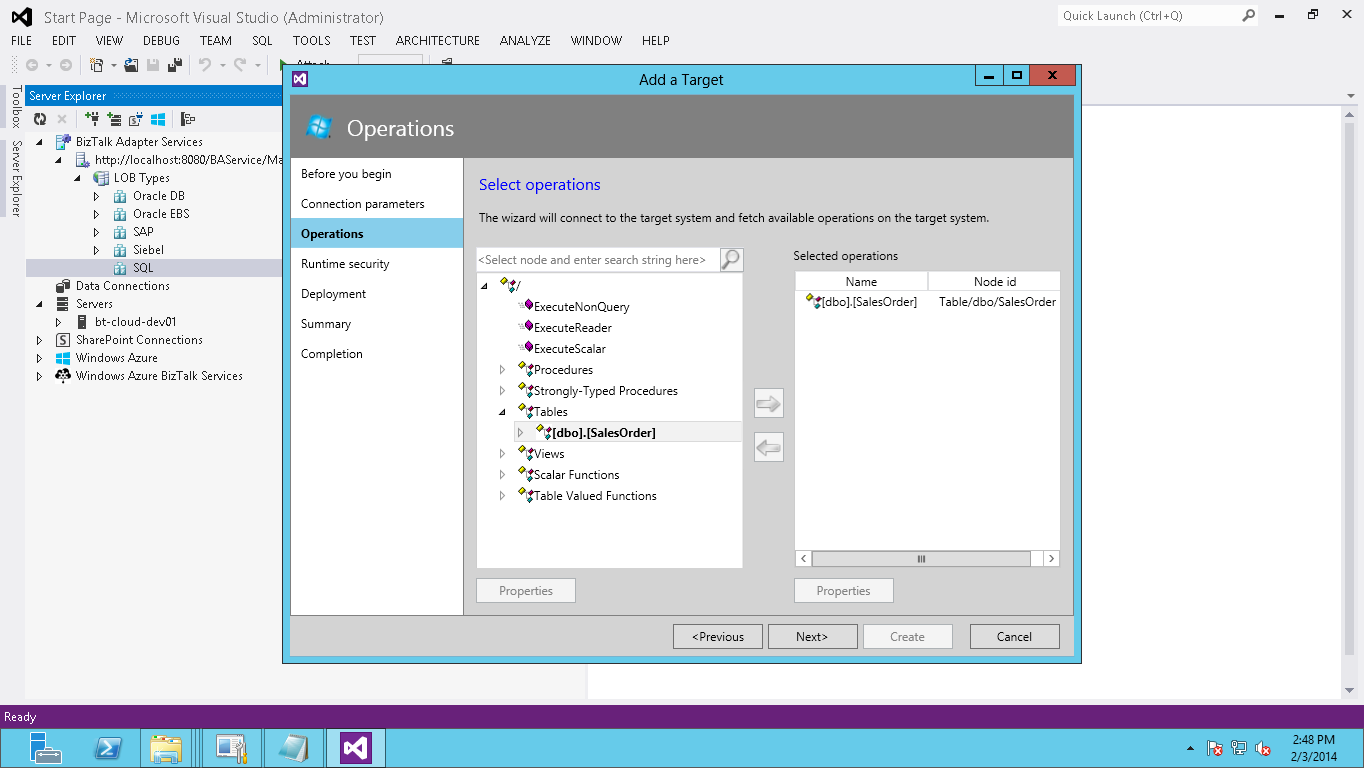Click the tree-structure icon in Server Explorer toolbar
Screen dimensions: 1364x768
click(x=187, y=119)
